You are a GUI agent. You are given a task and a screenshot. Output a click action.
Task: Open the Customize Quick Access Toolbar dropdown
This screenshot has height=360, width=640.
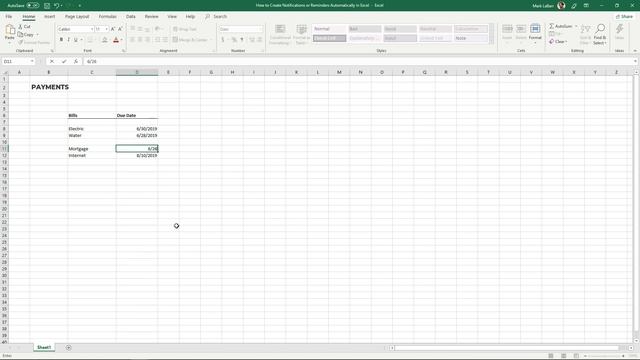click(80, 6)
